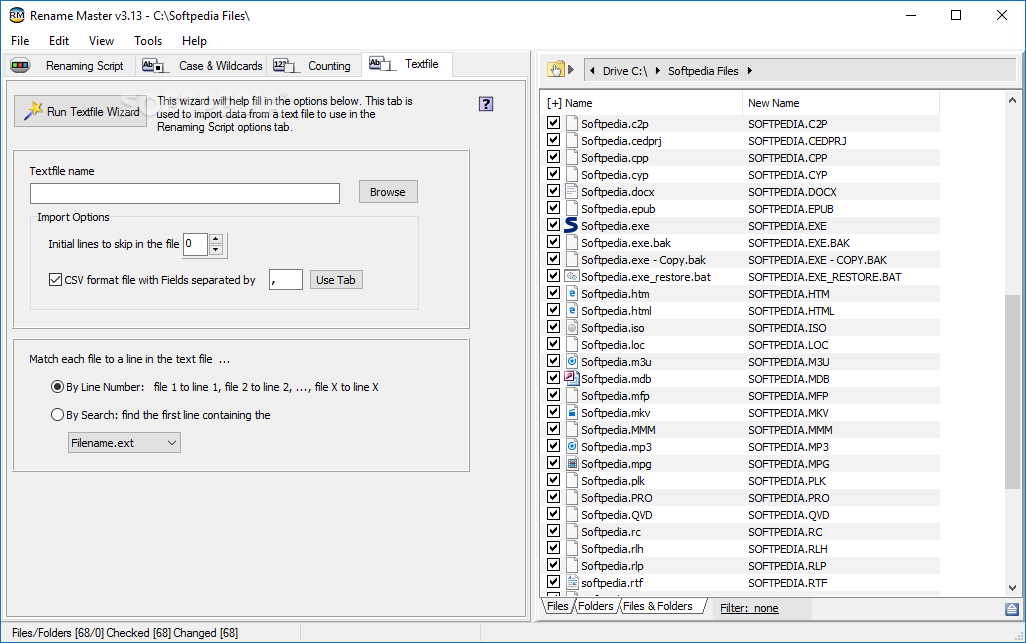Uncheck the Softpedia.exe.bak file checkbox

pyautogui.click(x=554, y=241)
